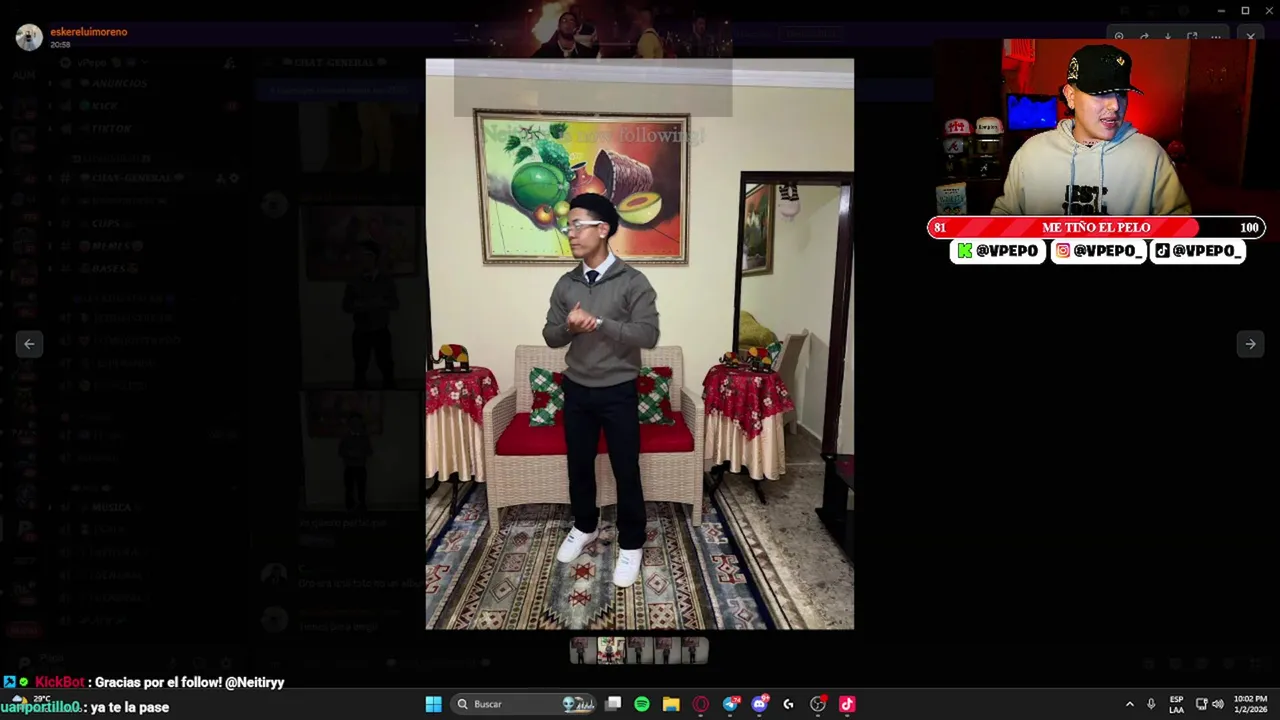This screenshot has height=720, width=1280.
Task: Click the KickBot follow message text
Action: [190, 682]
